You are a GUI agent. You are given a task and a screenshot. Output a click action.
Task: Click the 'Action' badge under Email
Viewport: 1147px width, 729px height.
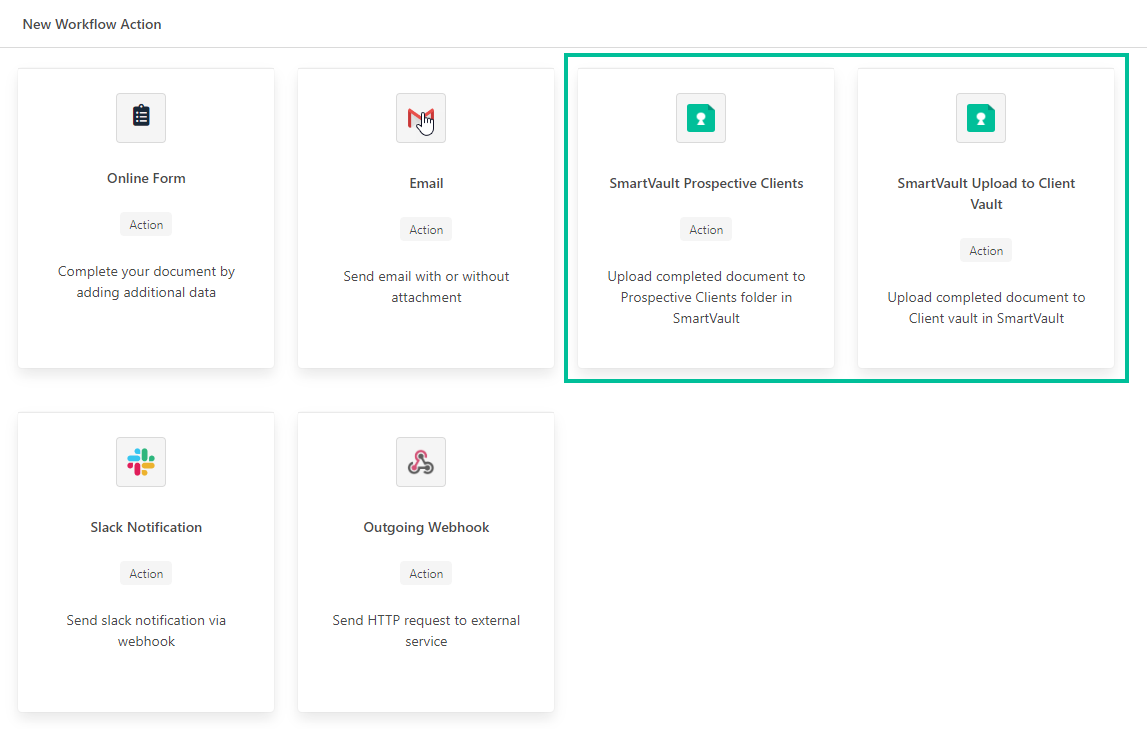click(426, 229)
